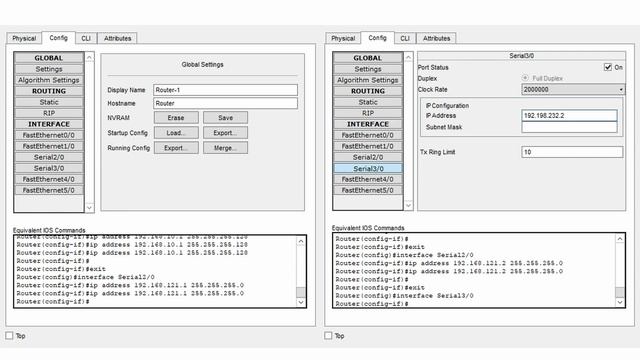Screen dimensions: 640x360
Task: Select FastEthernet4/0 in right window
Action: point(368,179)
